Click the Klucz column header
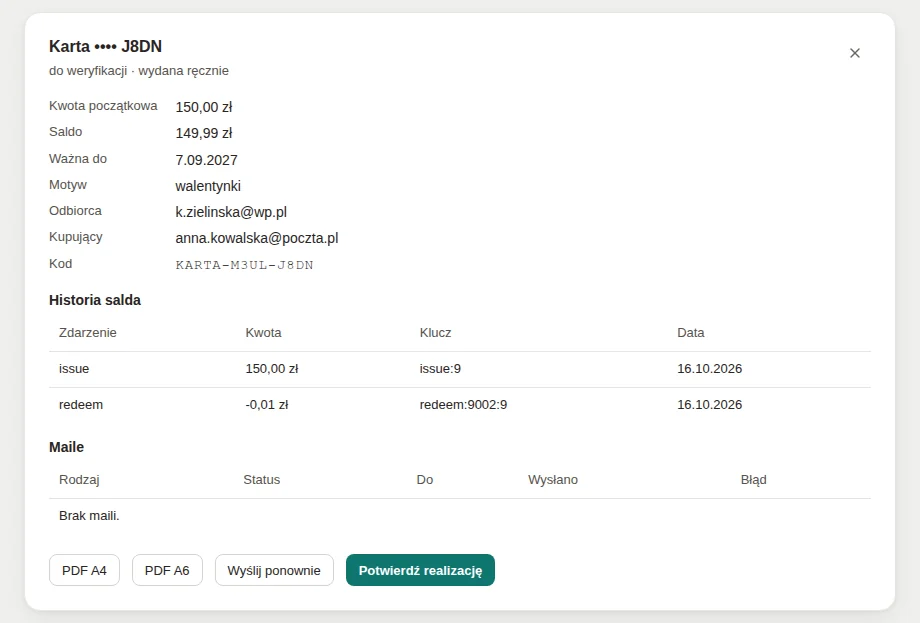 (x=435, y=333)
